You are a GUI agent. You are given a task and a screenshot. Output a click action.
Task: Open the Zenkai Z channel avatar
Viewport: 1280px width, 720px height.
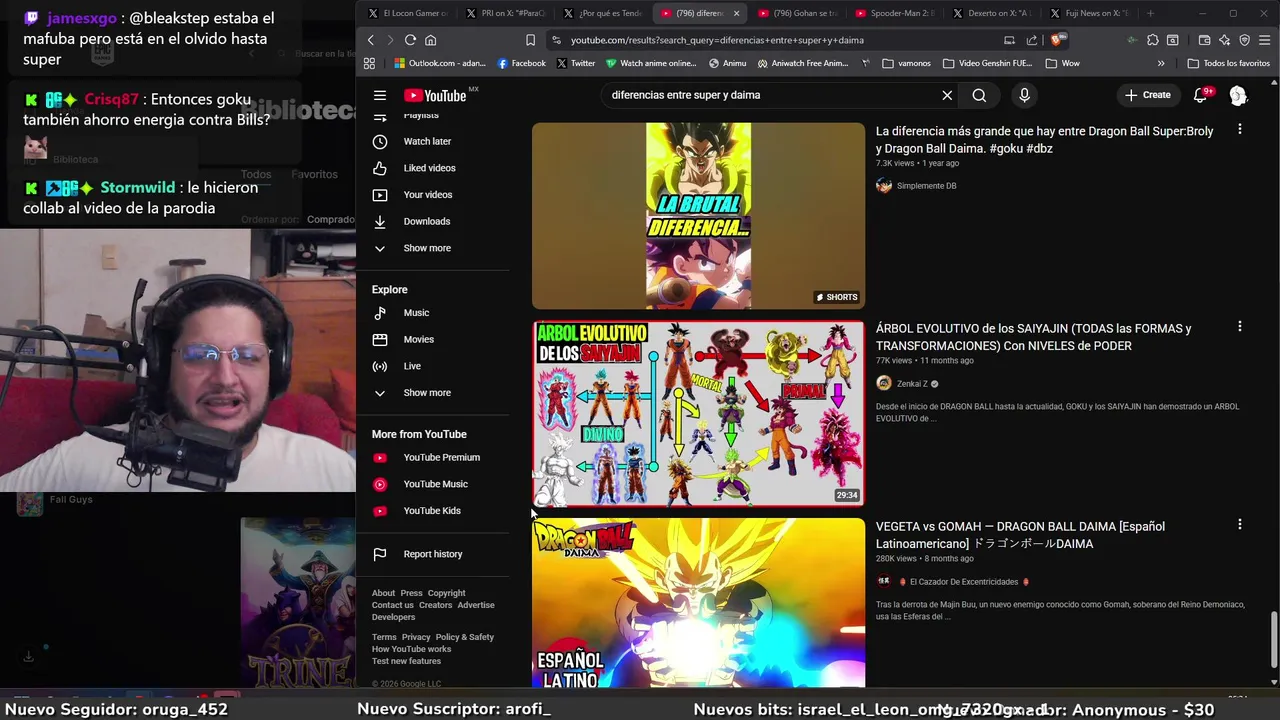click(x=884, y=383)
